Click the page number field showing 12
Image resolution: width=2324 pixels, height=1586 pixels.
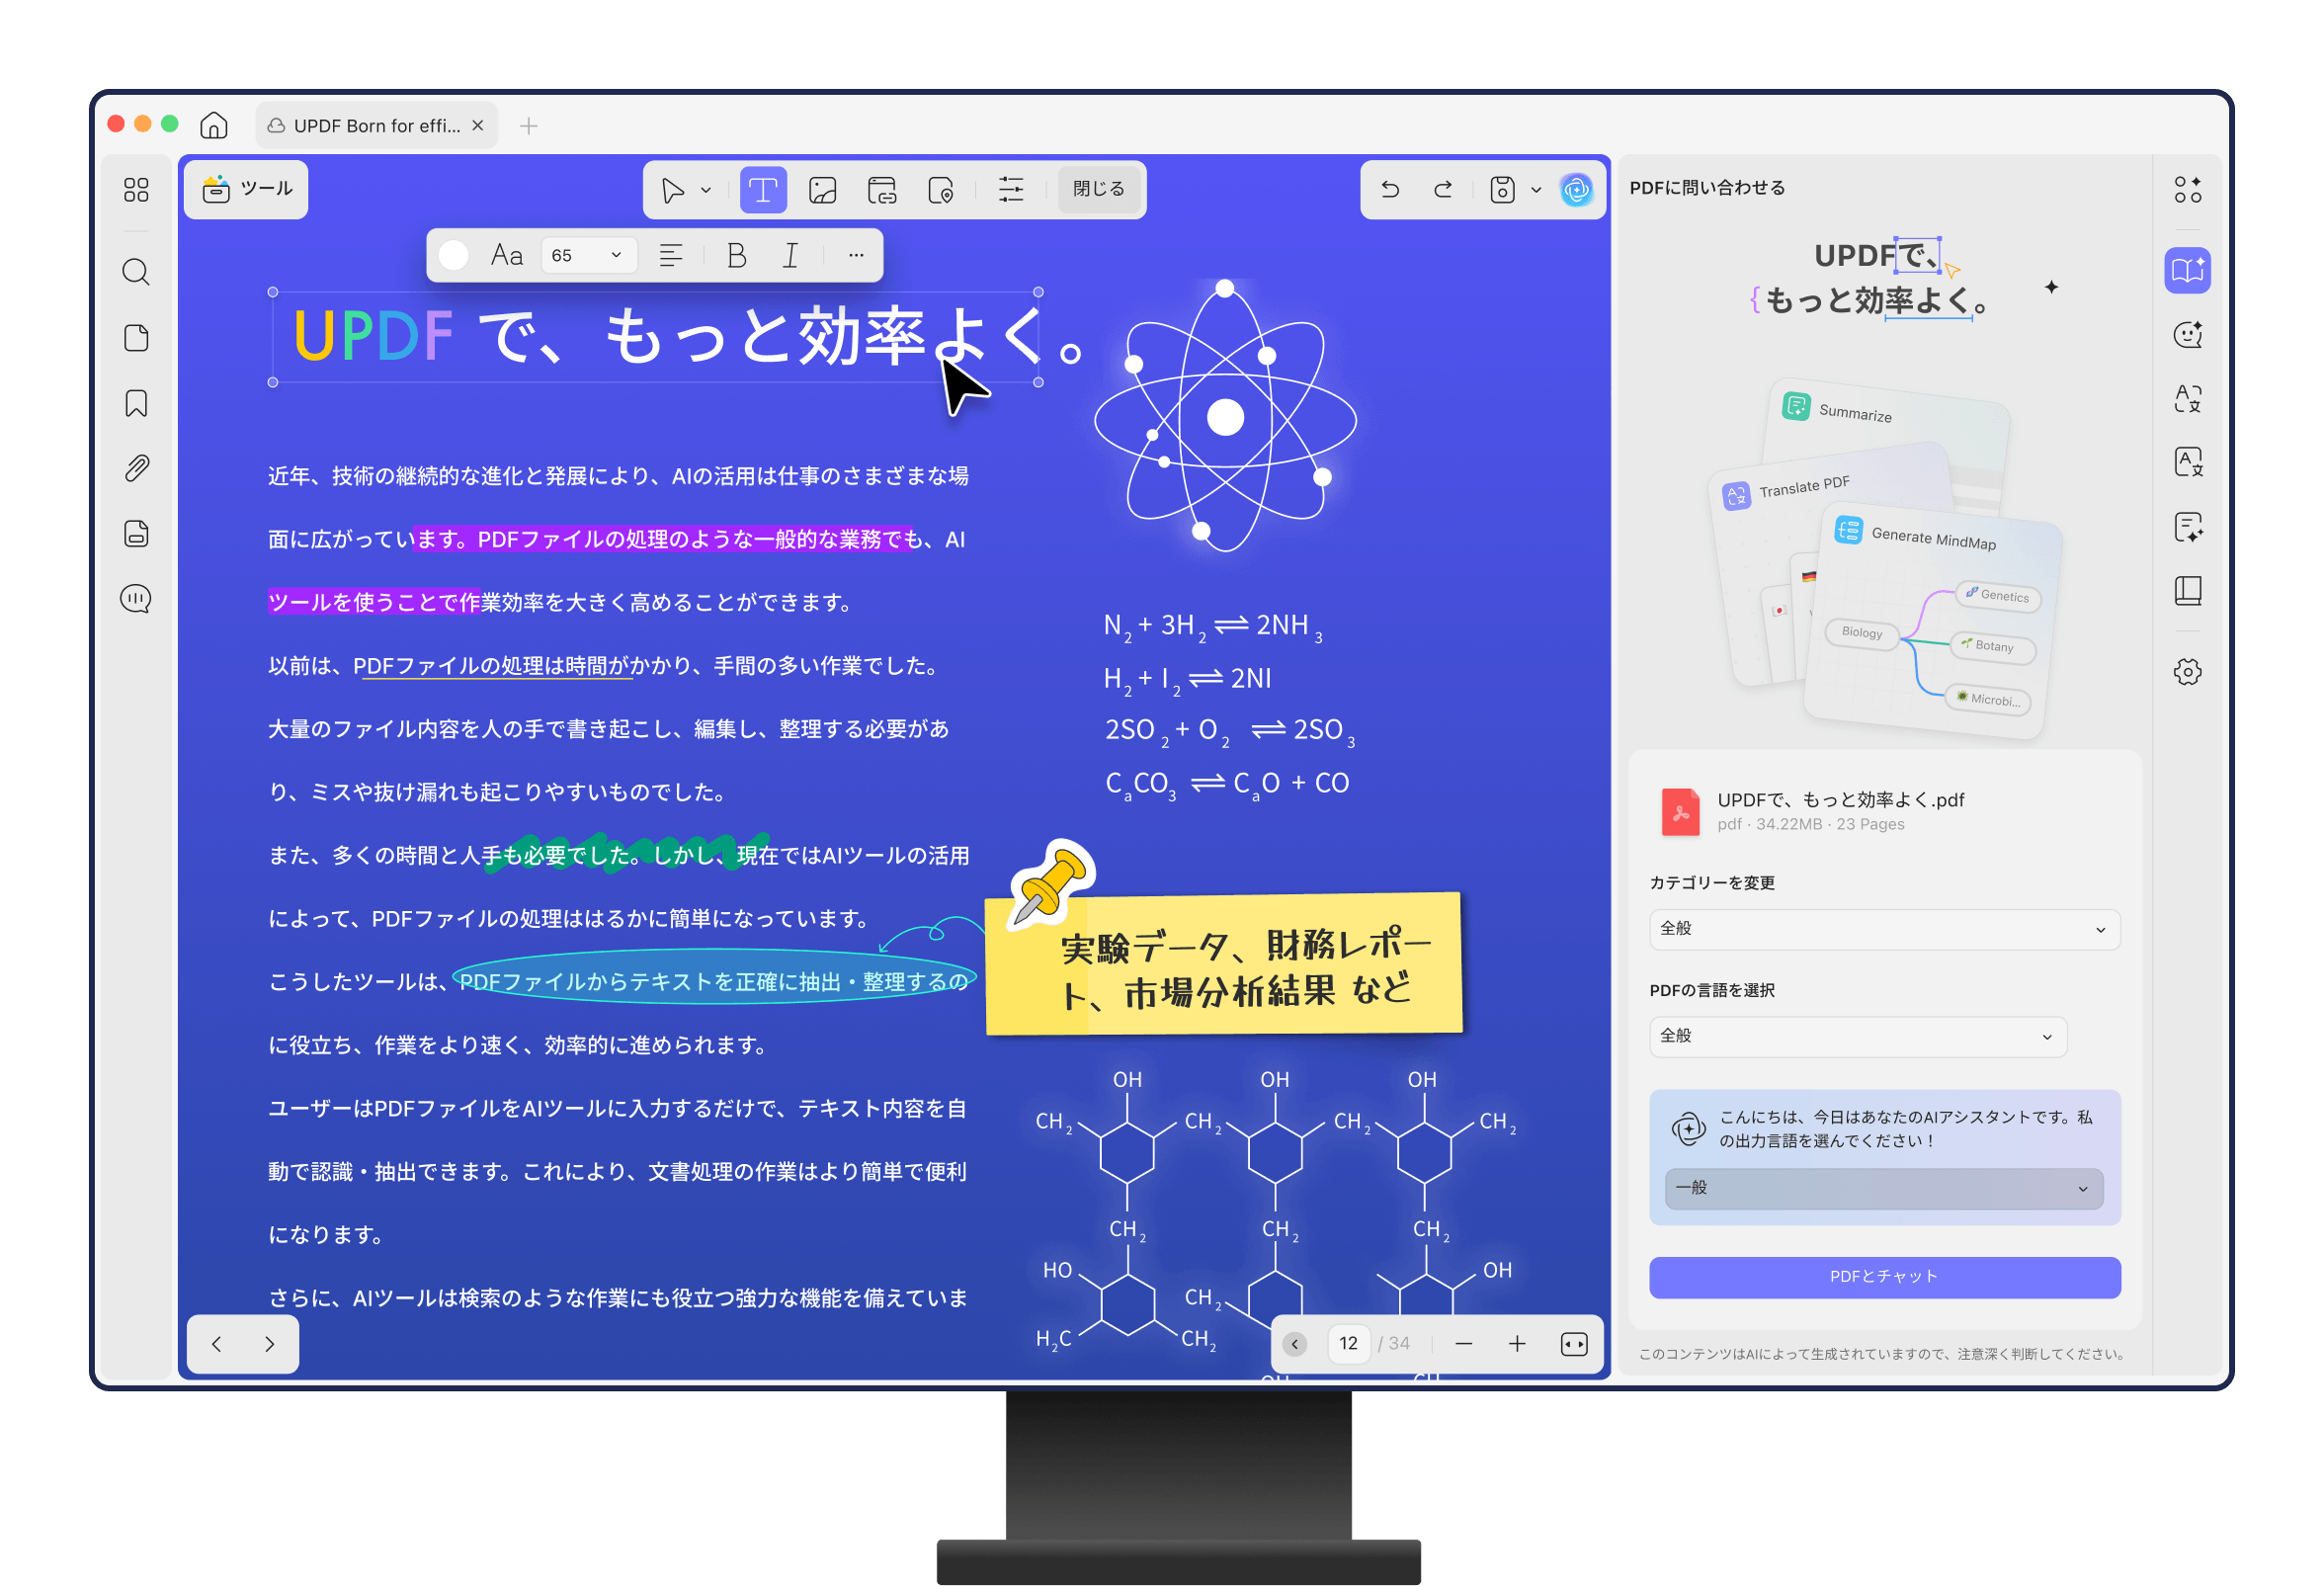click(x=1348, y=1345)
